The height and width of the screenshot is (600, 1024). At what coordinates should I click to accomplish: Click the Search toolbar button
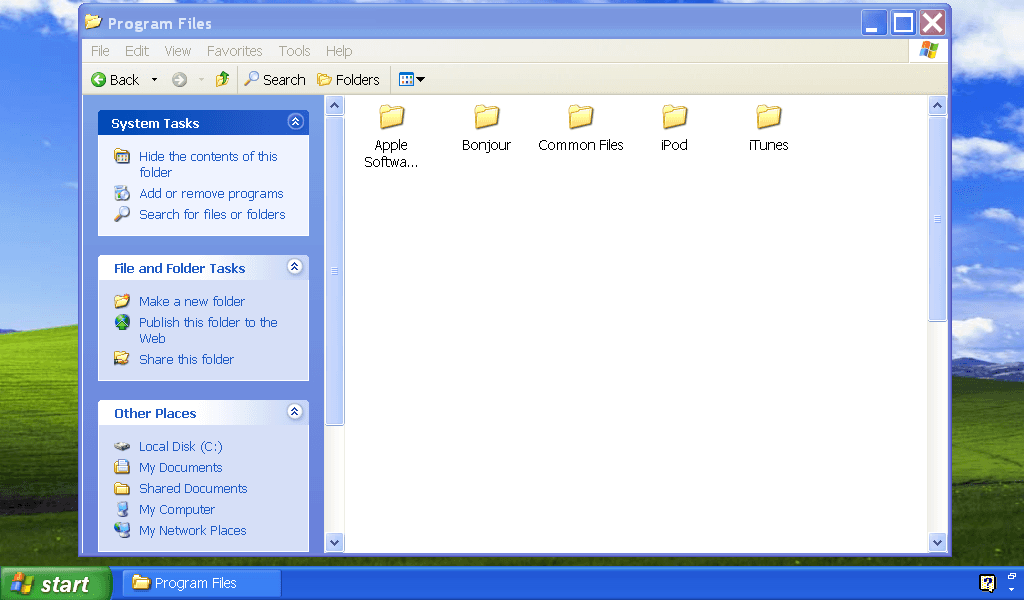pyautogui.click(x=275, y=80)
